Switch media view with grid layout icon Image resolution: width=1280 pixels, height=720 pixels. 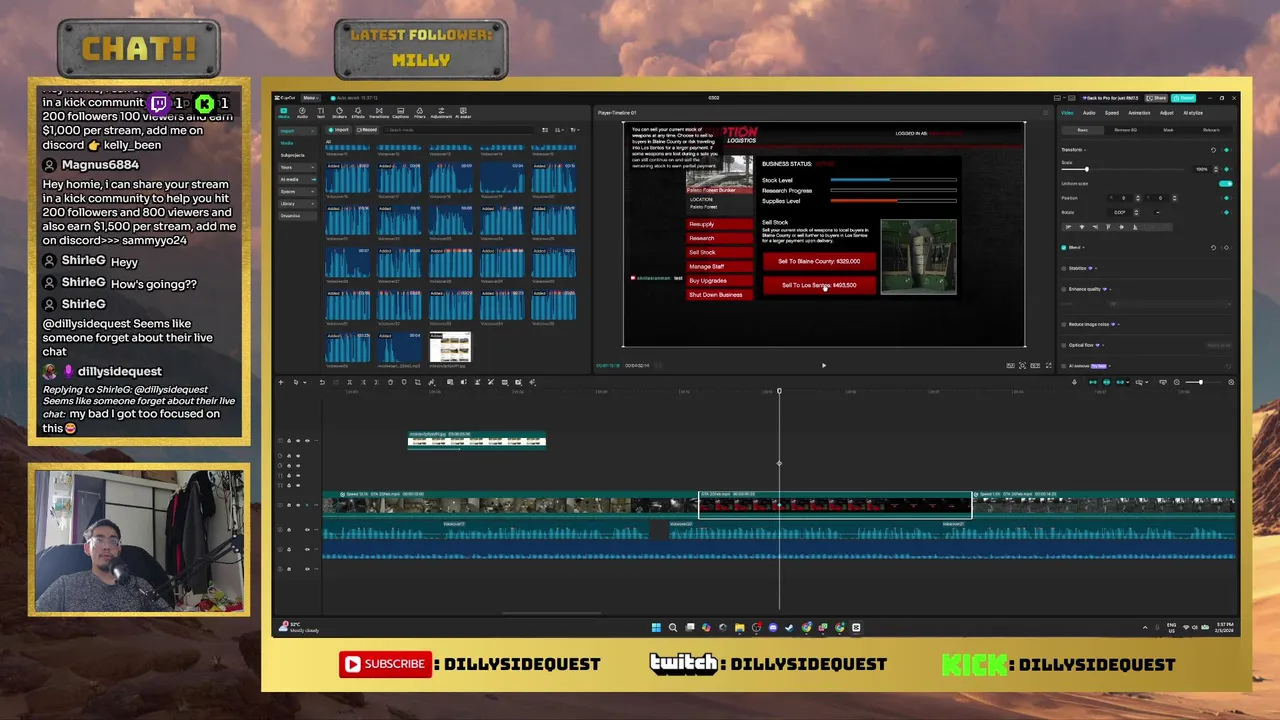545,130
